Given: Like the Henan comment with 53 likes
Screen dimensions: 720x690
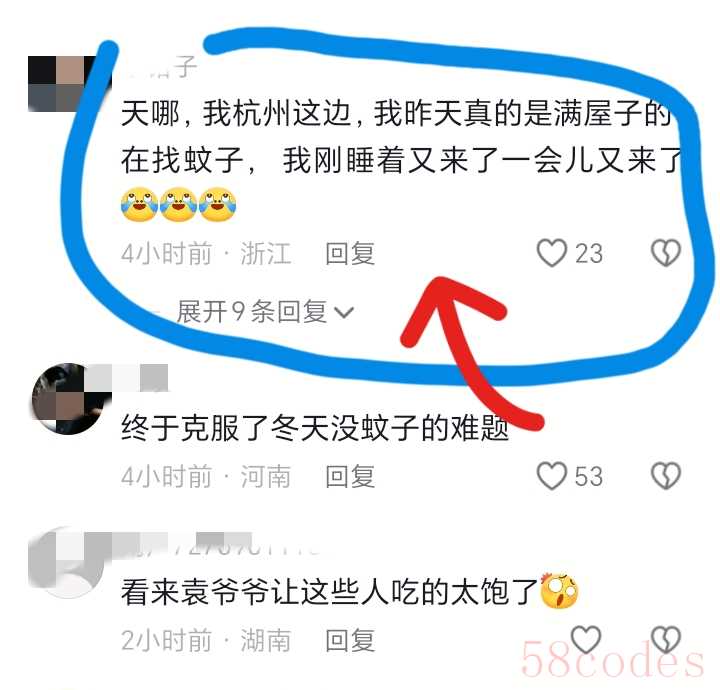Looking at the screenshot, I should pos(551,476).
